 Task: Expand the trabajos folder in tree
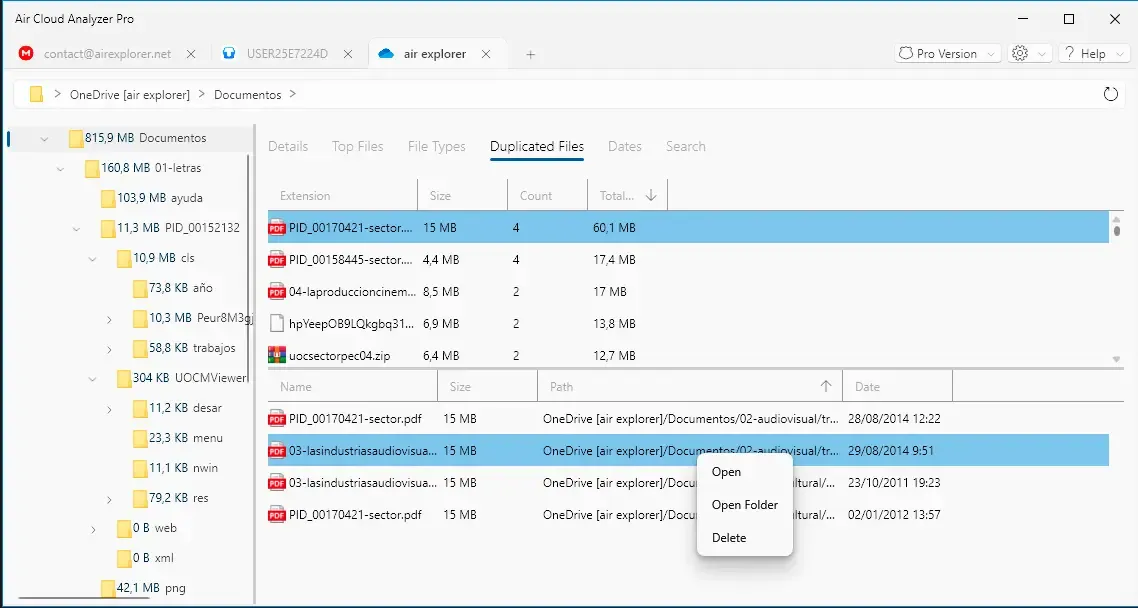click(109, 350)
